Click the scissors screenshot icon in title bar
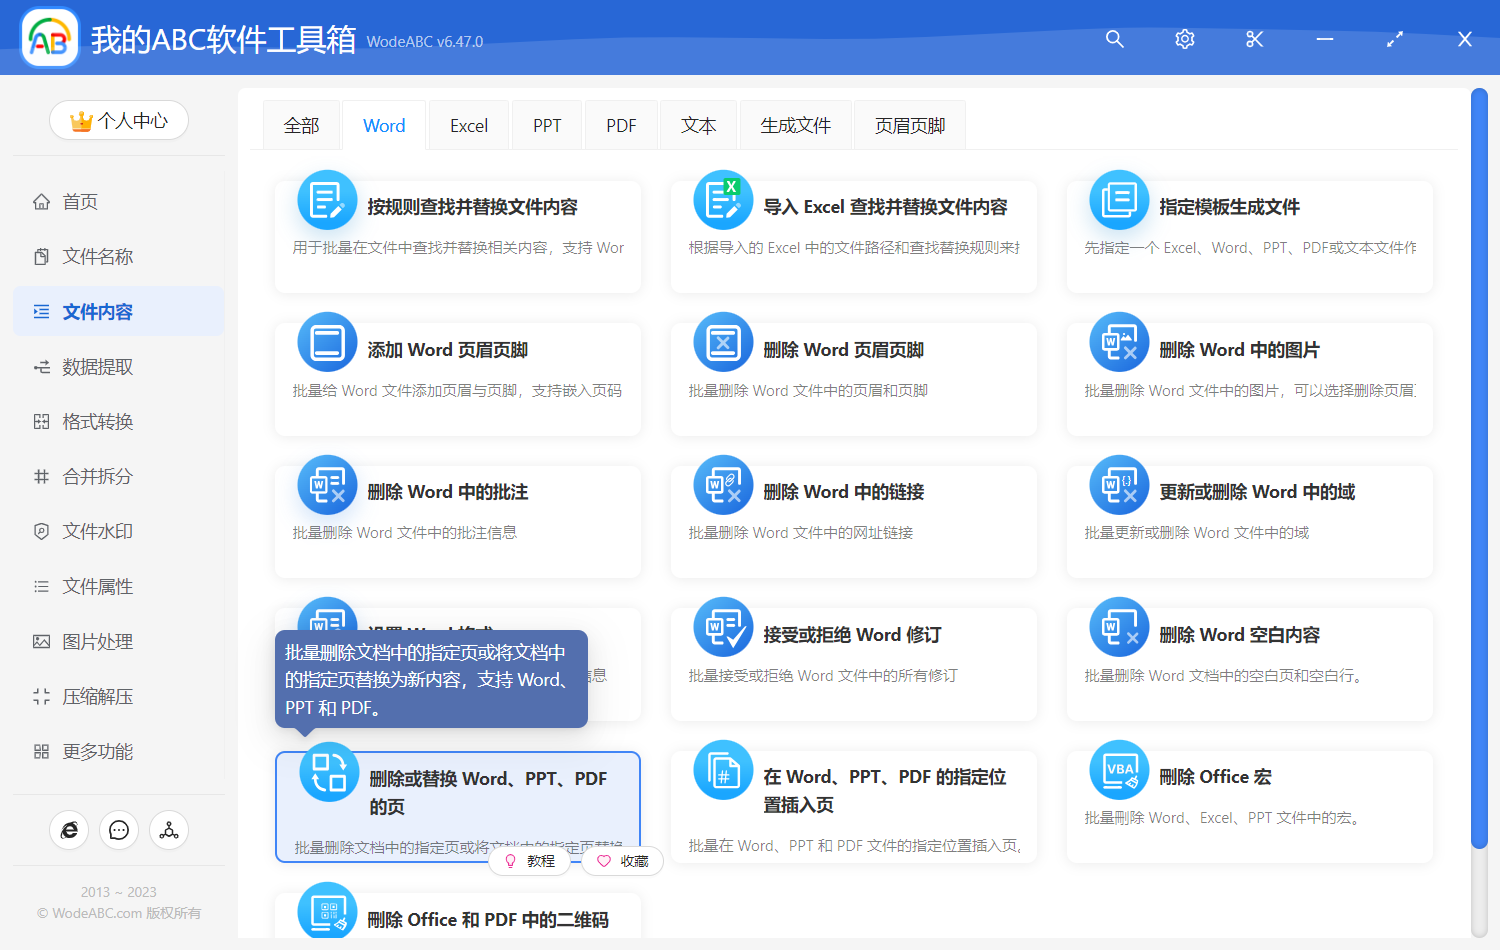Screen dimensions: 1500x950 1254,39
